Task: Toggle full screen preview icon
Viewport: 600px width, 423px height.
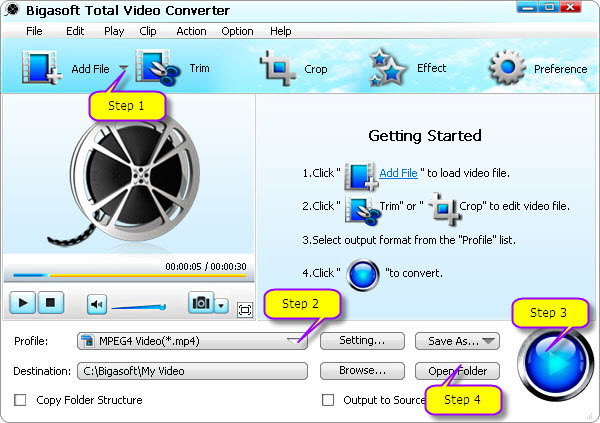Action: [245, 309]
